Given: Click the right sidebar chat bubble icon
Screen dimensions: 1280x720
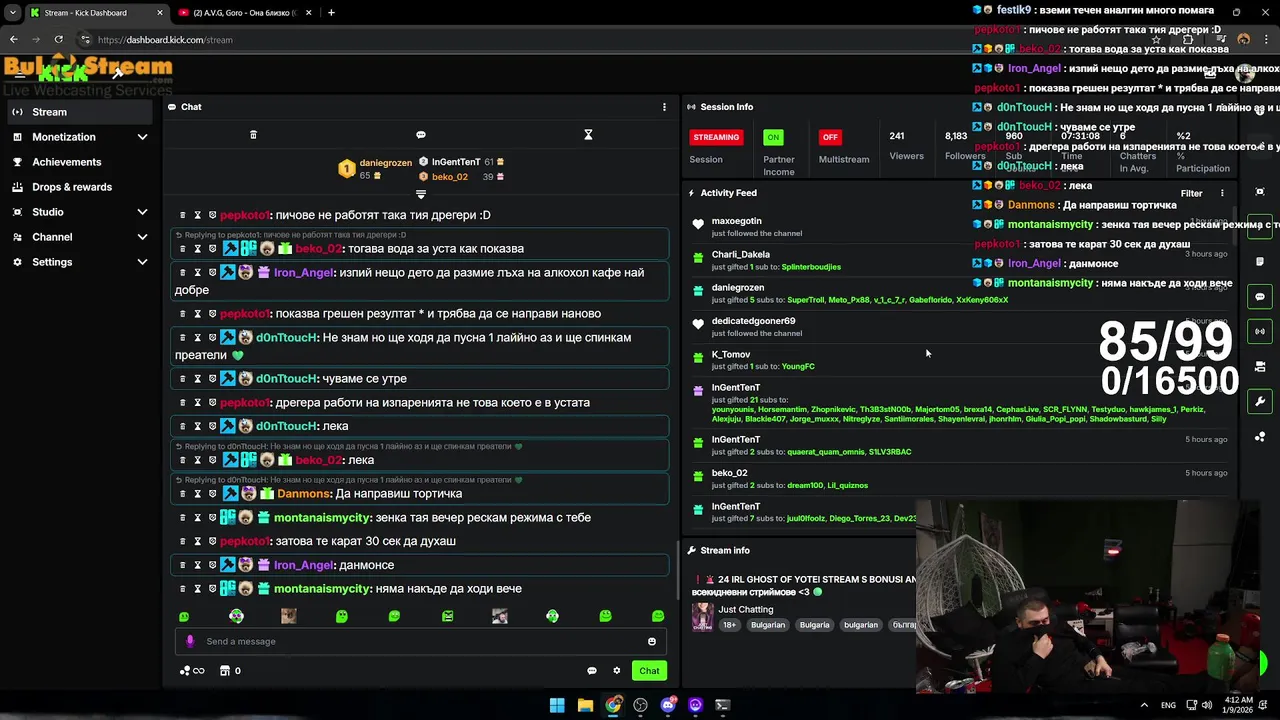Looking at the screenshot, I should (x=1260, y=297).
